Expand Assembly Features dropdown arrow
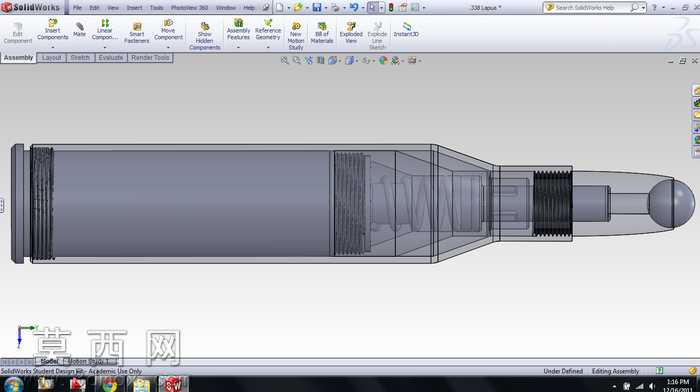The width and height of the screenshot is (700, 392). coord(238,47)
